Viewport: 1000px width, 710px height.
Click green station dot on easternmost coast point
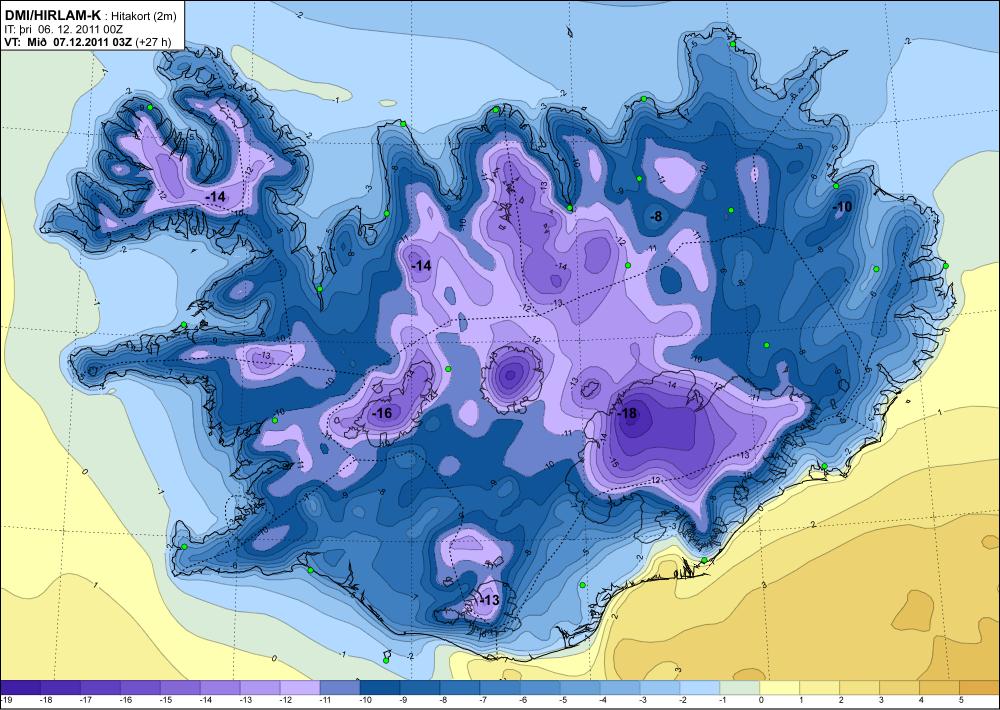[946, 266]
